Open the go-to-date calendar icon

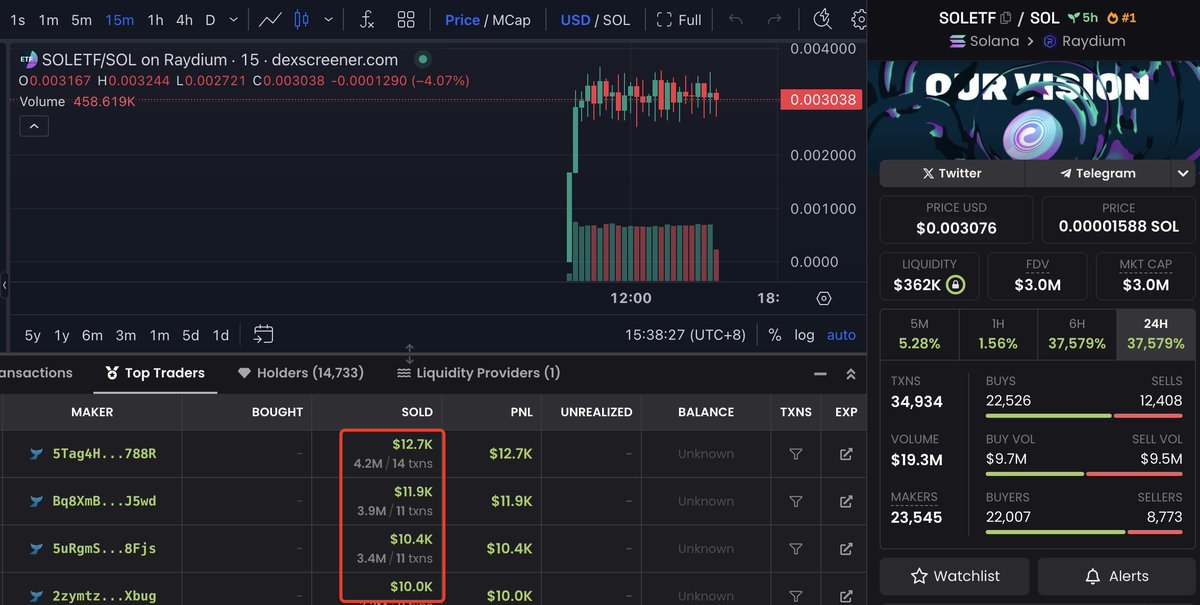pos(263,334)
